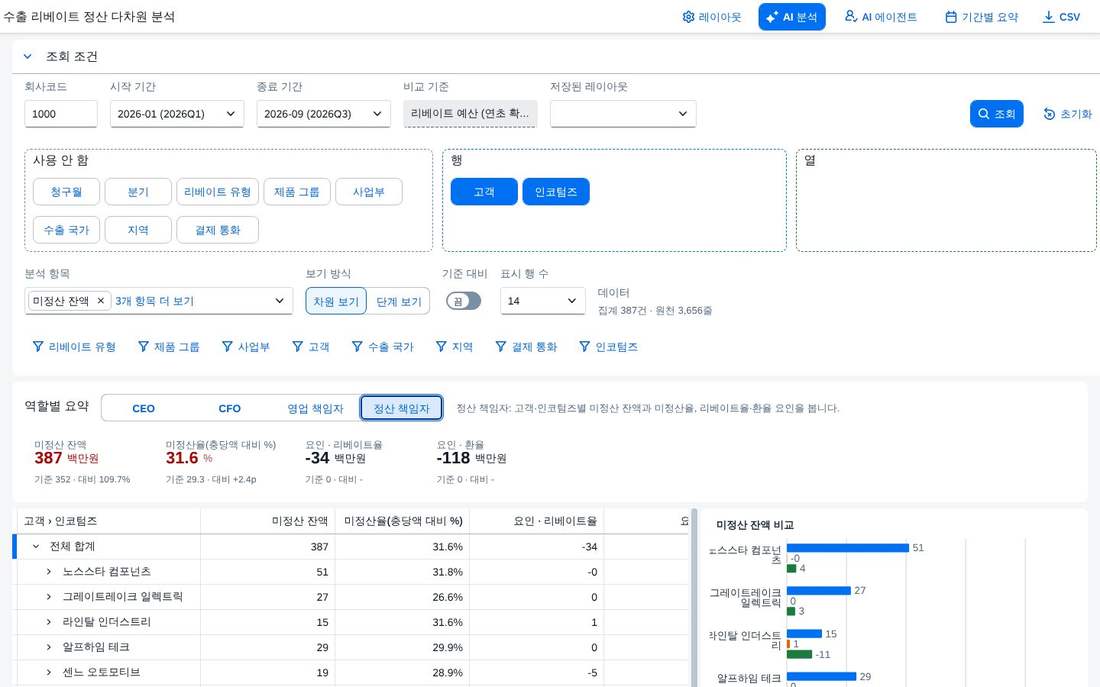Open the 표시 행 수 dropdown
This screenshot has width=1100, height=687.
click(542, 300)
